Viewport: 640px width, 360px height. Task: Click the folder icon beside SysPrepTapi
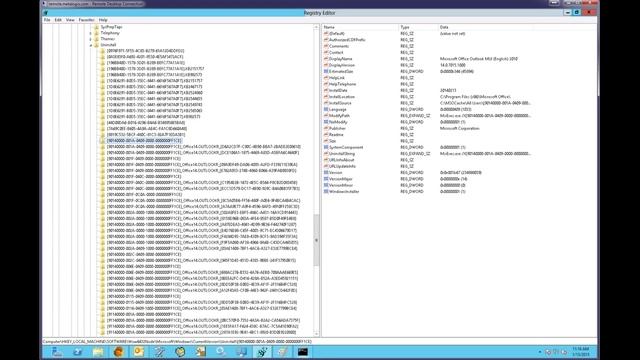pyautogui.click(x=96, y=27)
